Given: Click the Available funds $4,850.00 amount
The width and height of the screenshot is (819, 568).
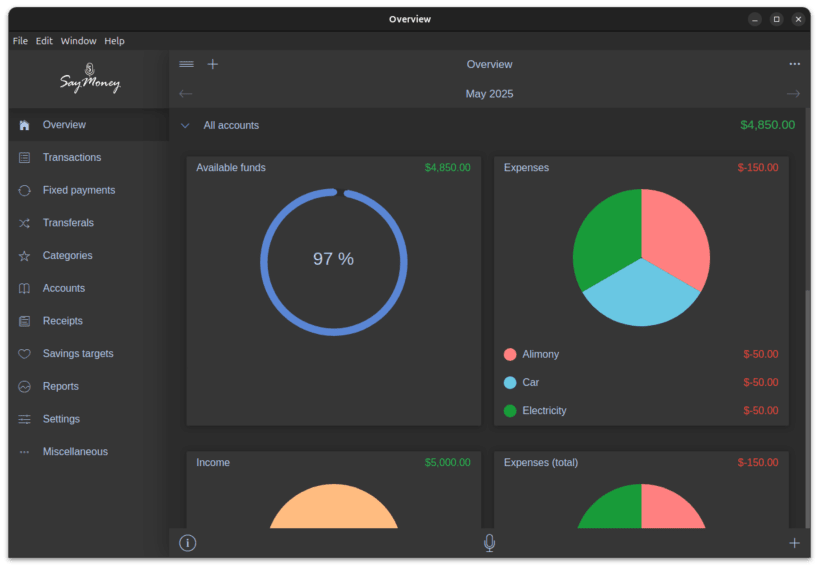Looking at the screenshot, I should tap(447, 168).
